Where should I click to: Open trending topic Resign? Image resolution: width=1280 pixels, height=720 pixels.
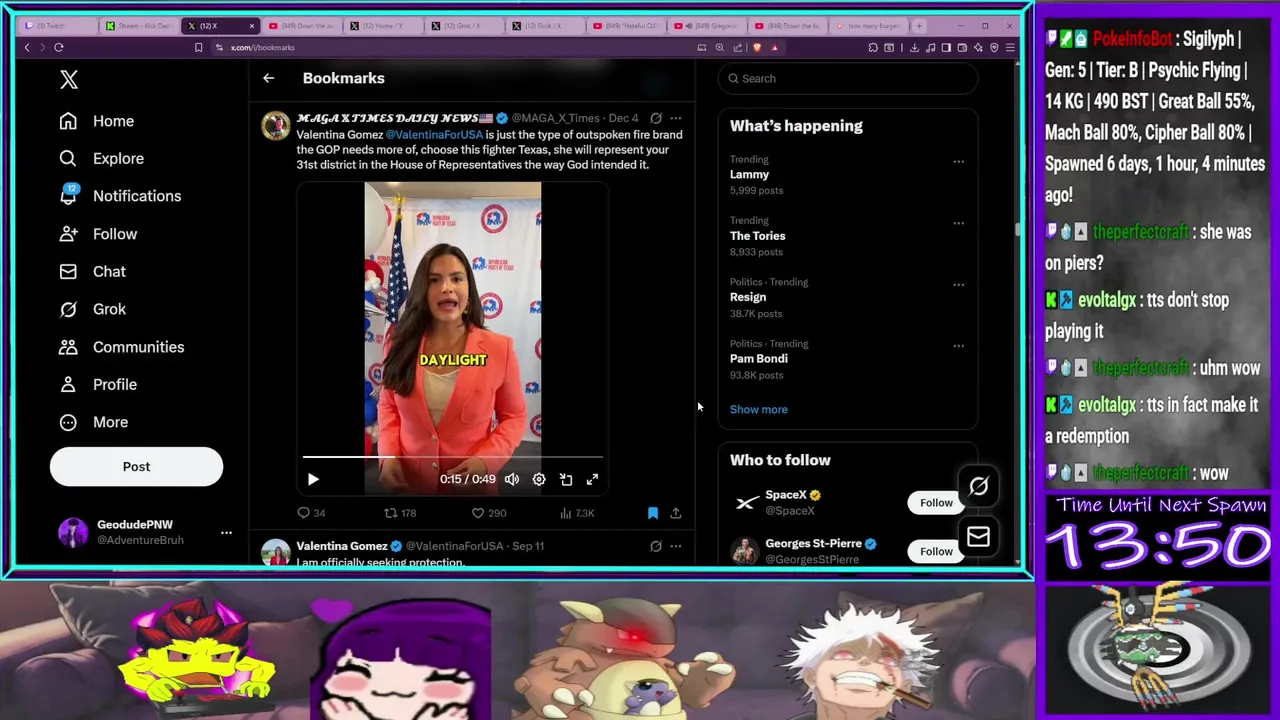click(748, 297)
